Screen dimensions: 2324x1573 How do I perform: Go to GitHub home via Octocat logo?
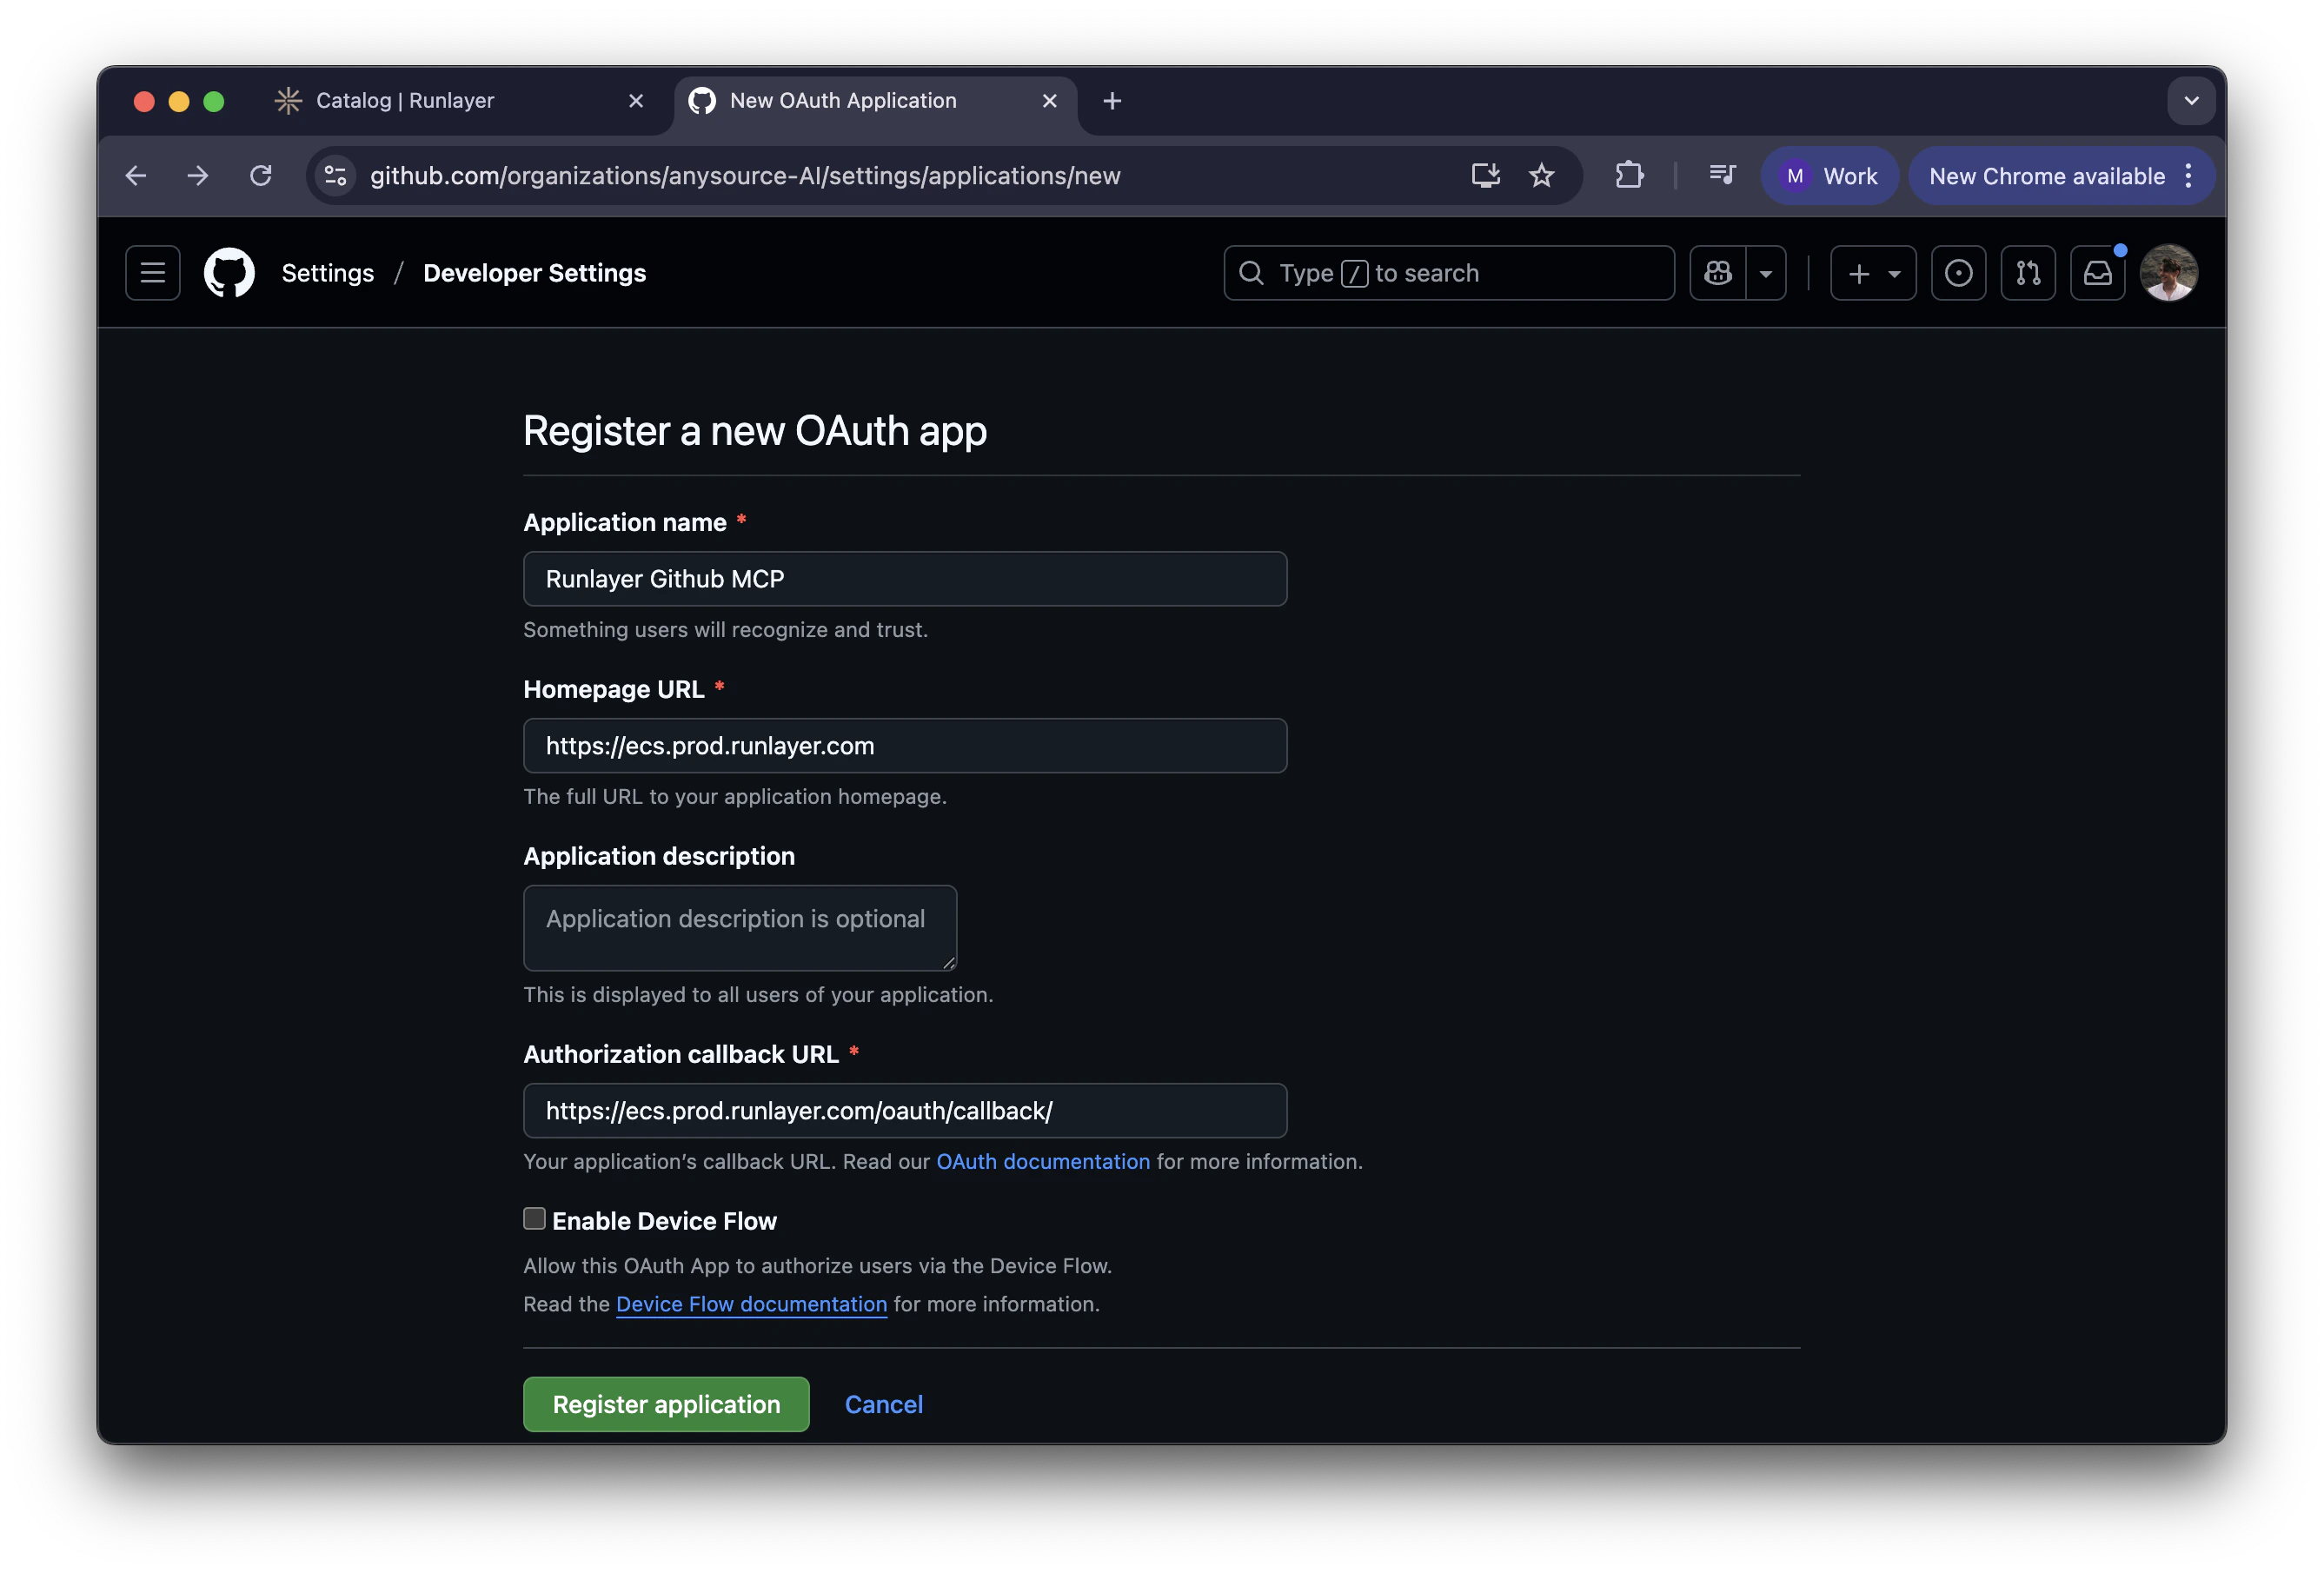pyautogui.click(x=229, y=273)
